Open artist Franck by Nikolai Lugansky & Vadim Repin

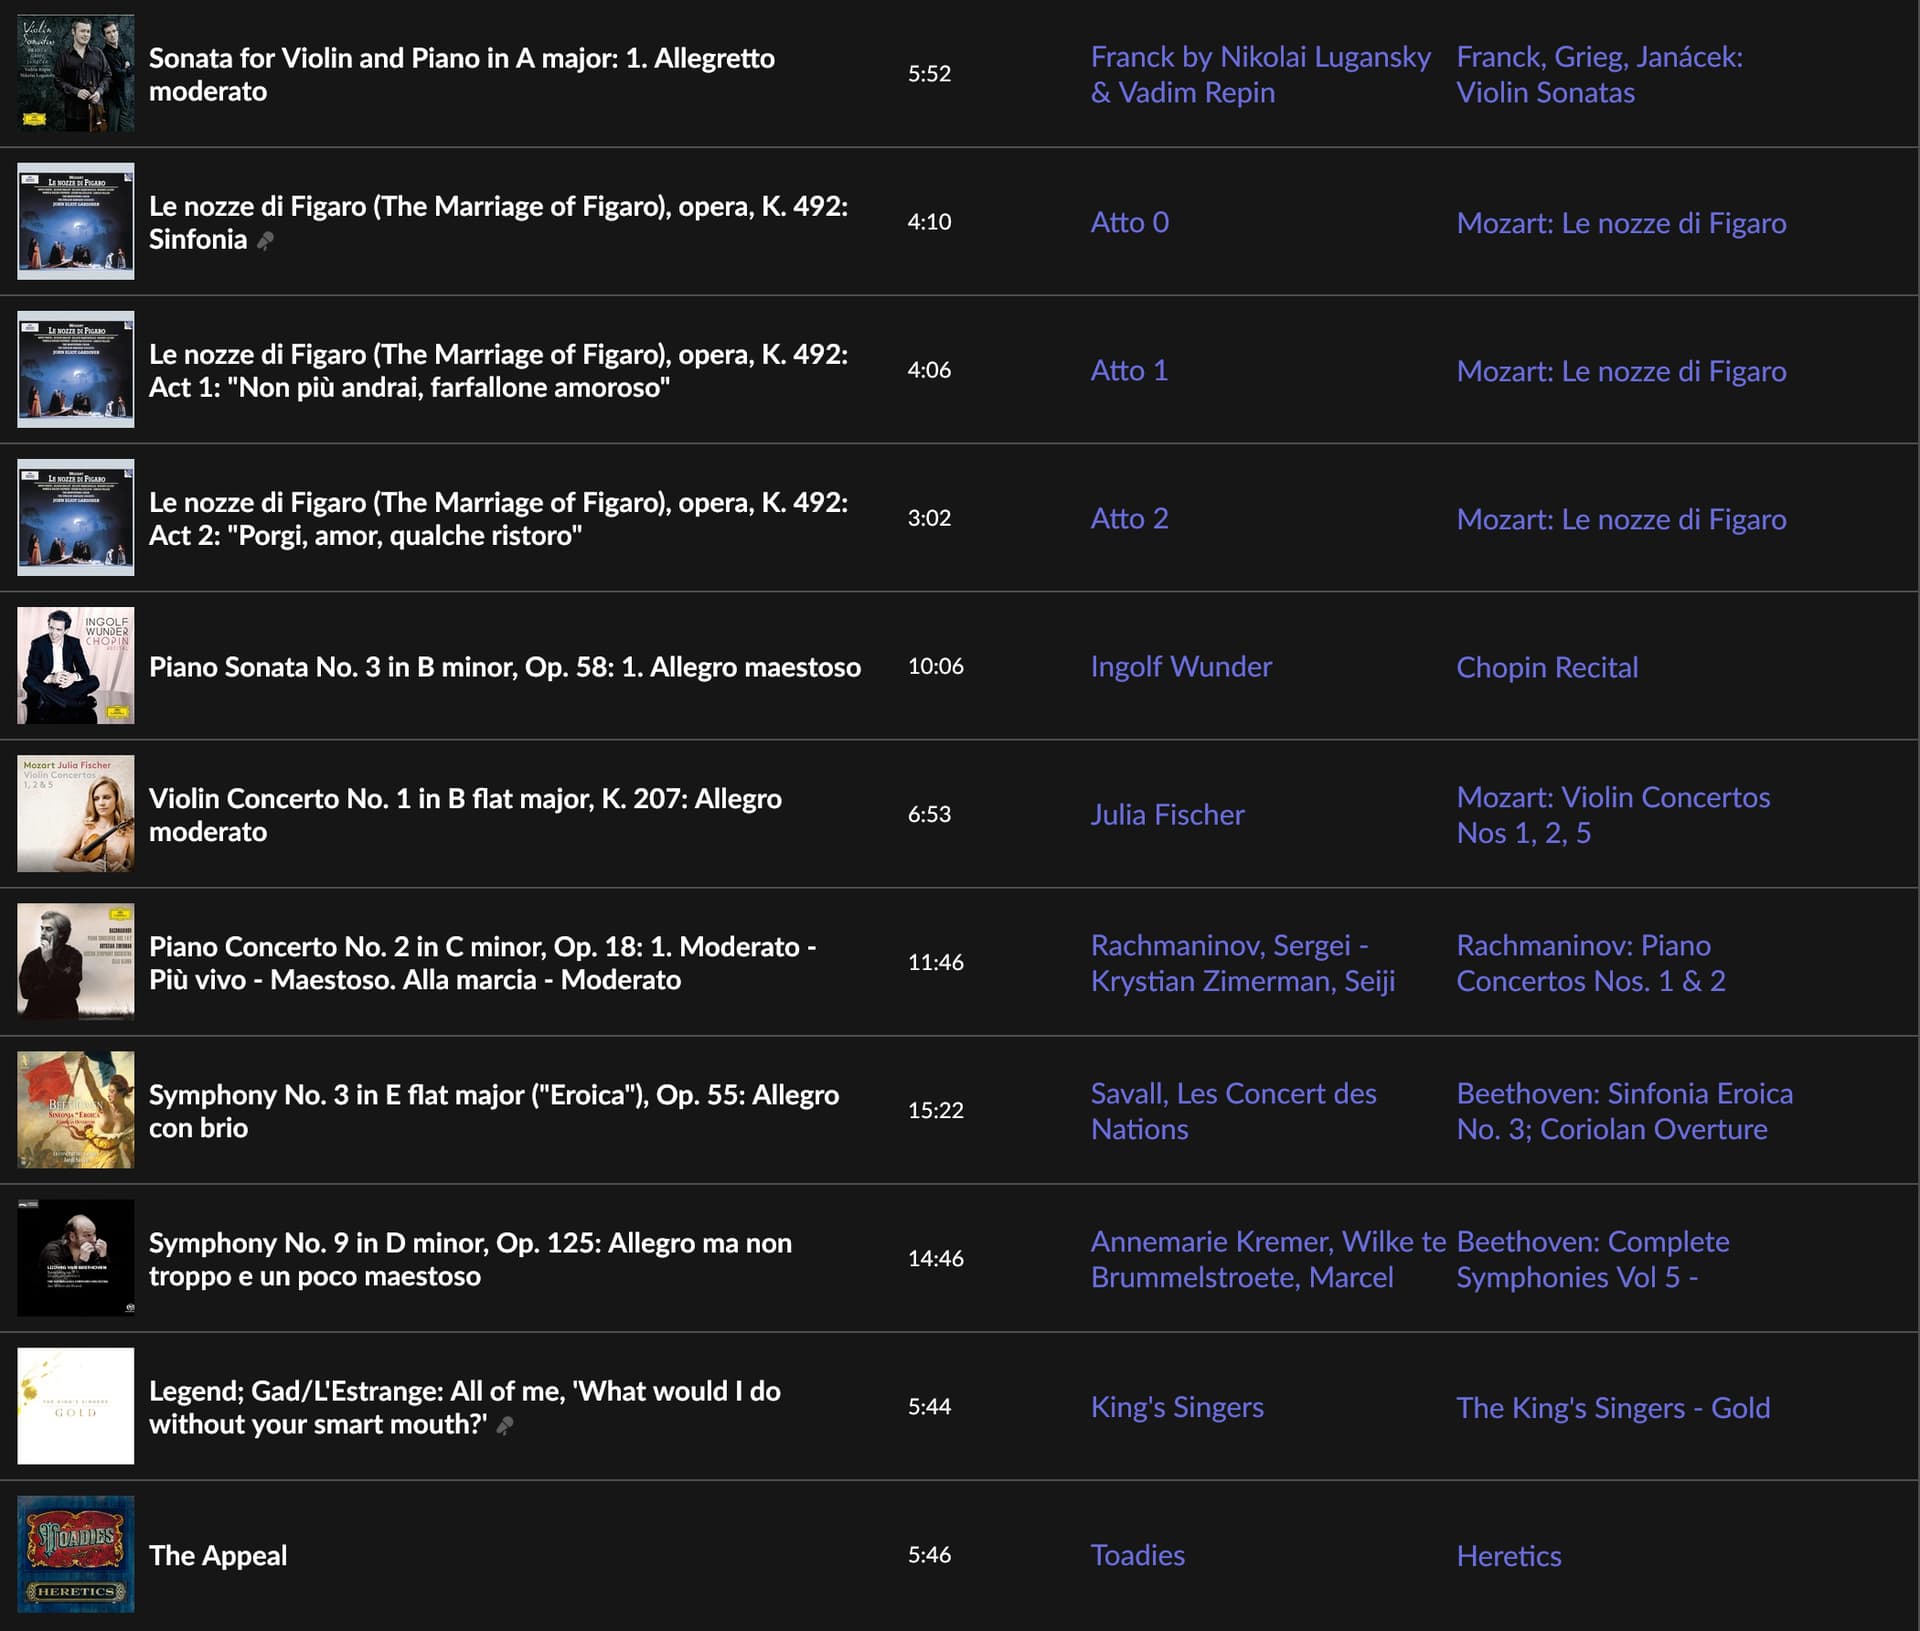point(1260,74)
